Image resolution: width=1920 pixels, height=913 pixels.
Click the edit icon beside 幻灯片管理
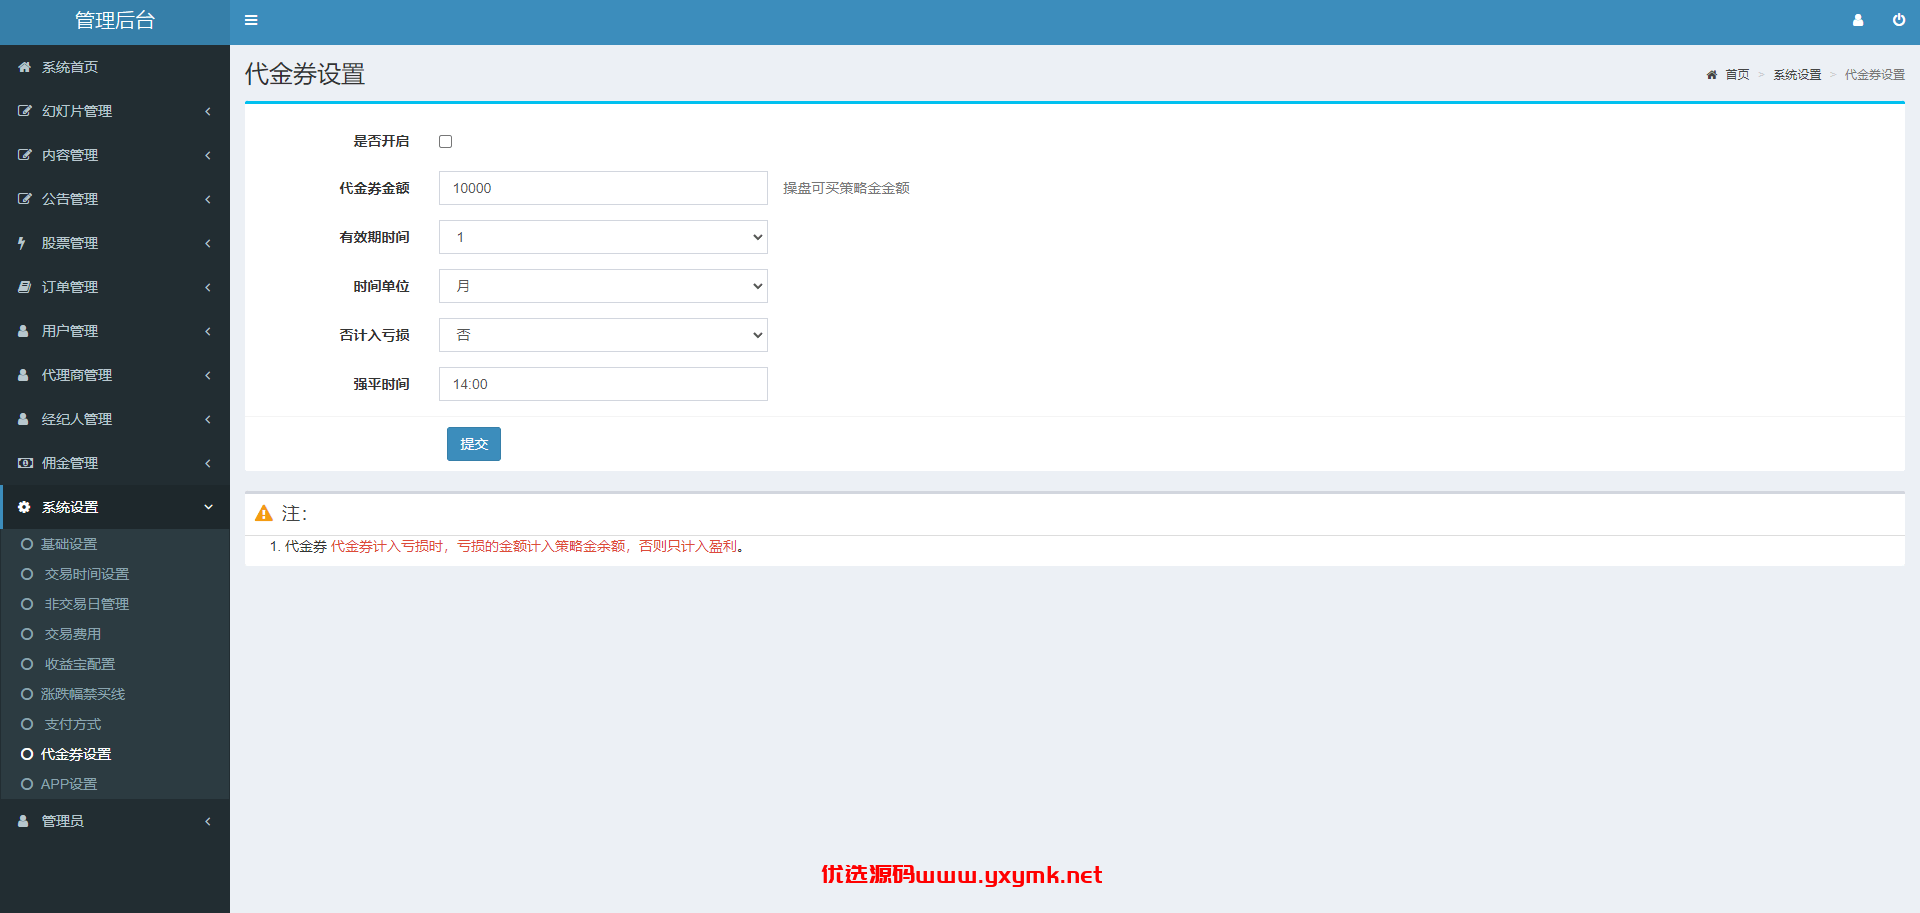pos(24,111)
